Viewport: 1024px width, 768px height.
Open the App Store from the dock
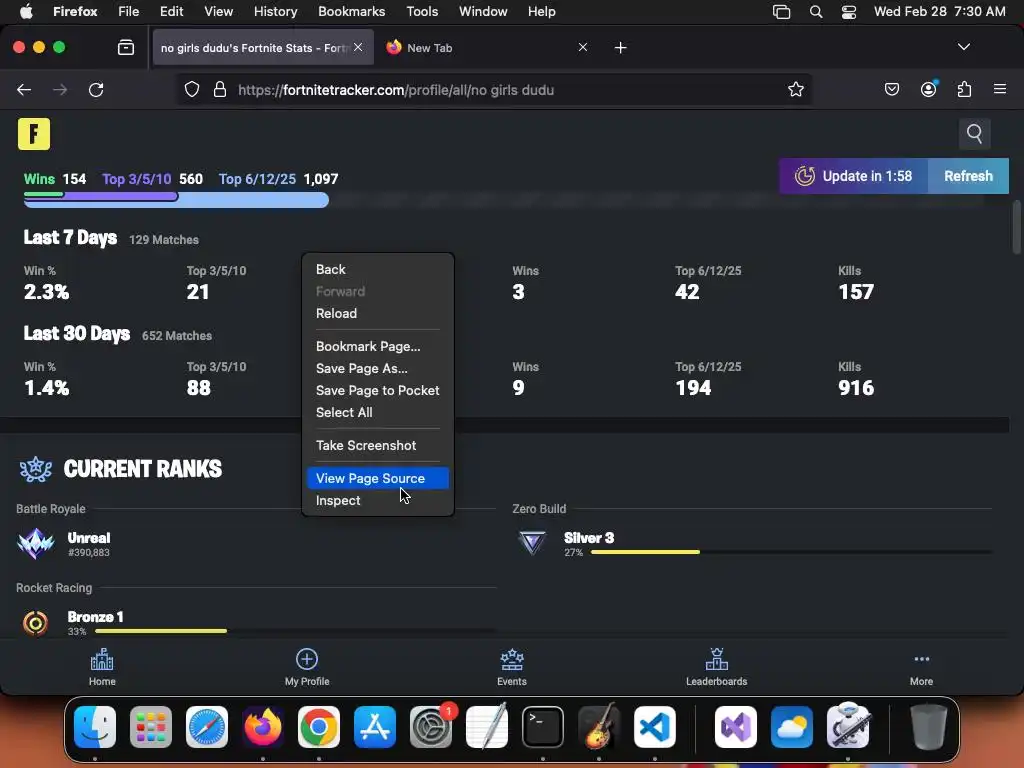coord(375,727)
